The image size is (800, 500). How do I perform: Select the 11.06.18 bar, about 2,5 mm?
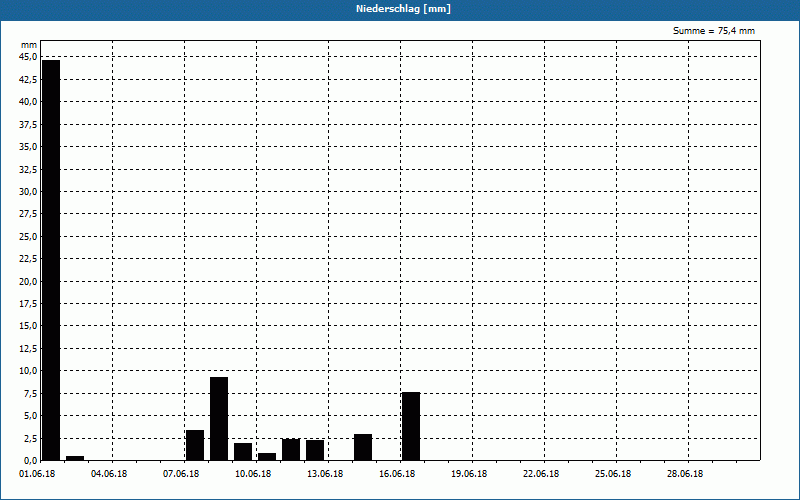pos(291,449)
